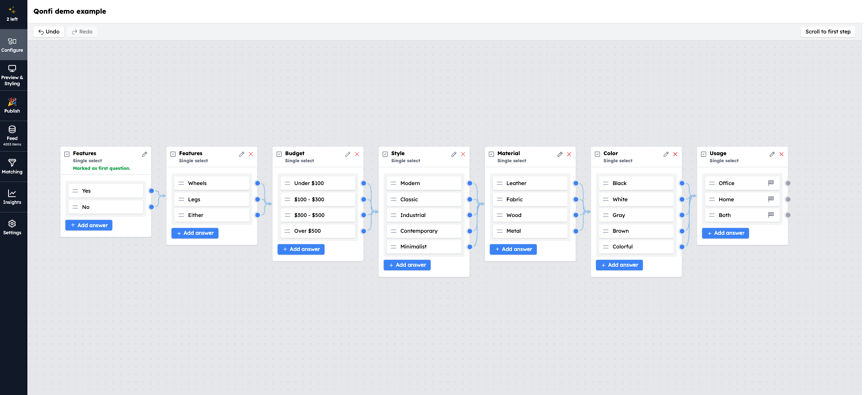Select the 'Fabric' answer row
Viewport: 864px width, 395px height.
(x=531, y=199)
